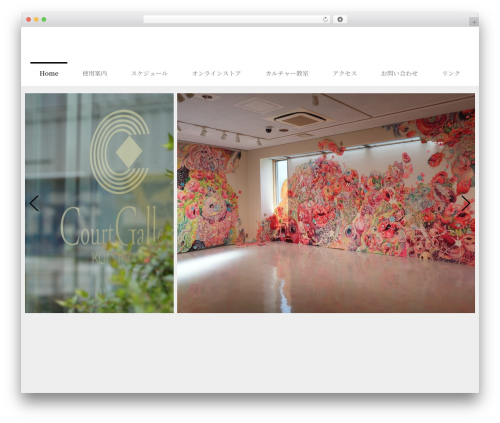Select the アクセス menu item
The height and width of the screenshot is (423, 500).
(345, 73)
